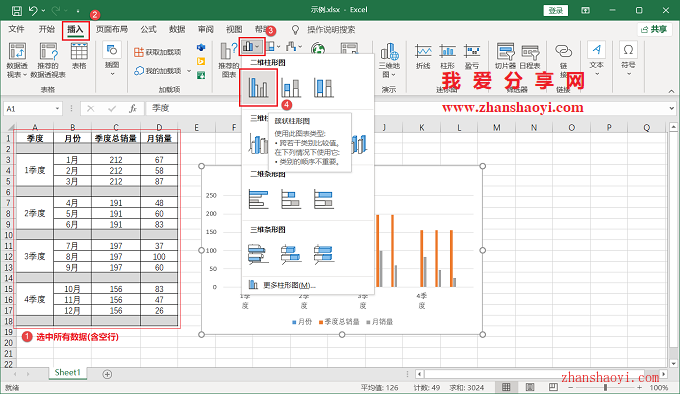Click the Undo arrow icon
Screen dimensions: 680x394
(x=33, y=10)
